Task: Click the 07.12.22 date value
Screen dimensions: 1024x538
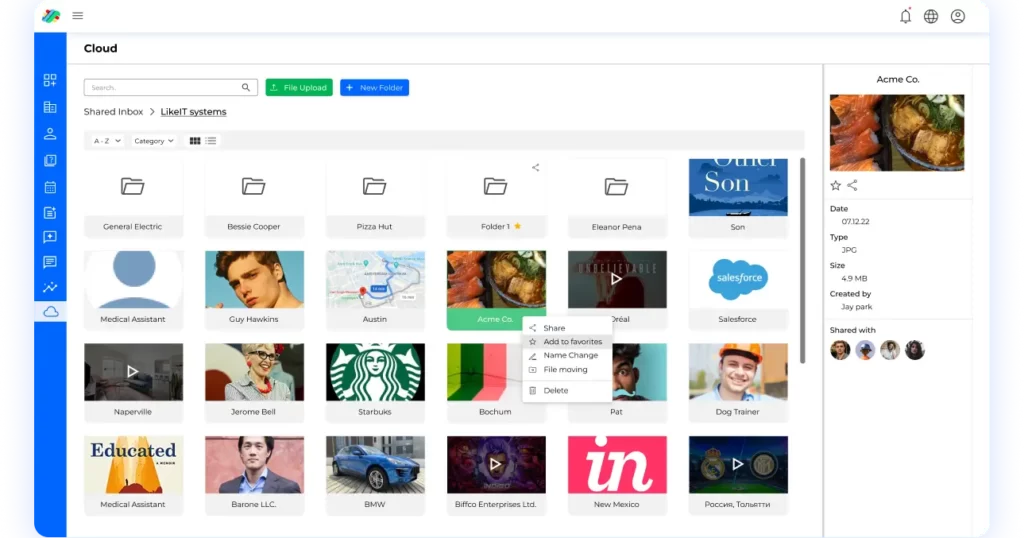Action: pos(855,221)
